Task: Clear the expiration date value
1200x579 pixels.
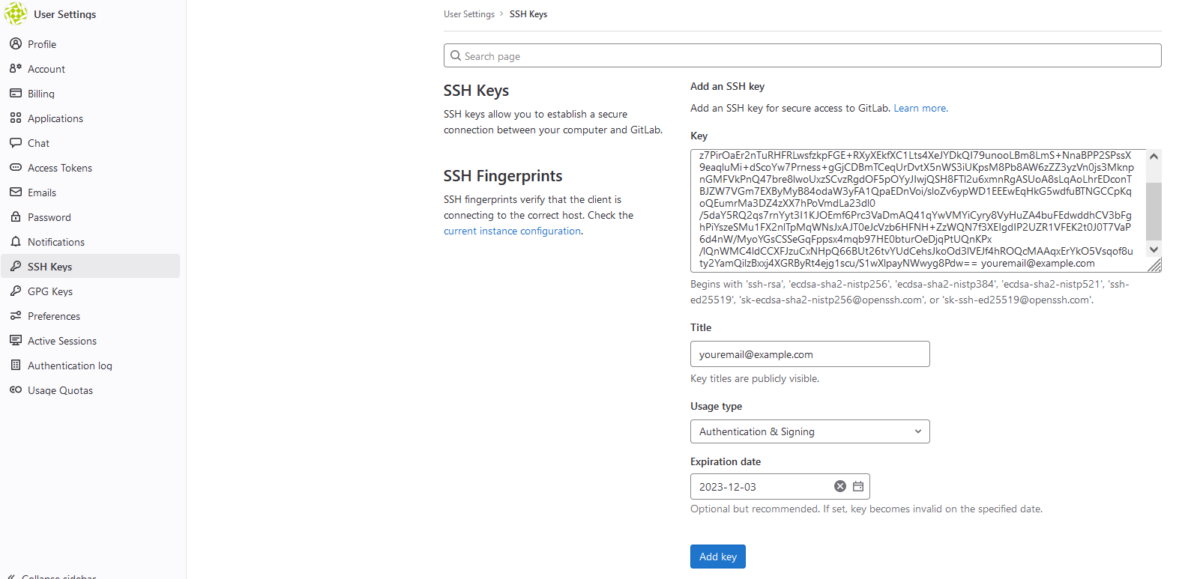Action: click(840, 486)
